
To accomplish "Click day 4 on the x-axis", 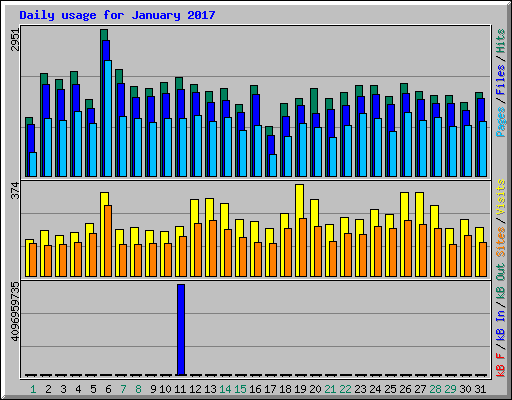I will 78,389.
